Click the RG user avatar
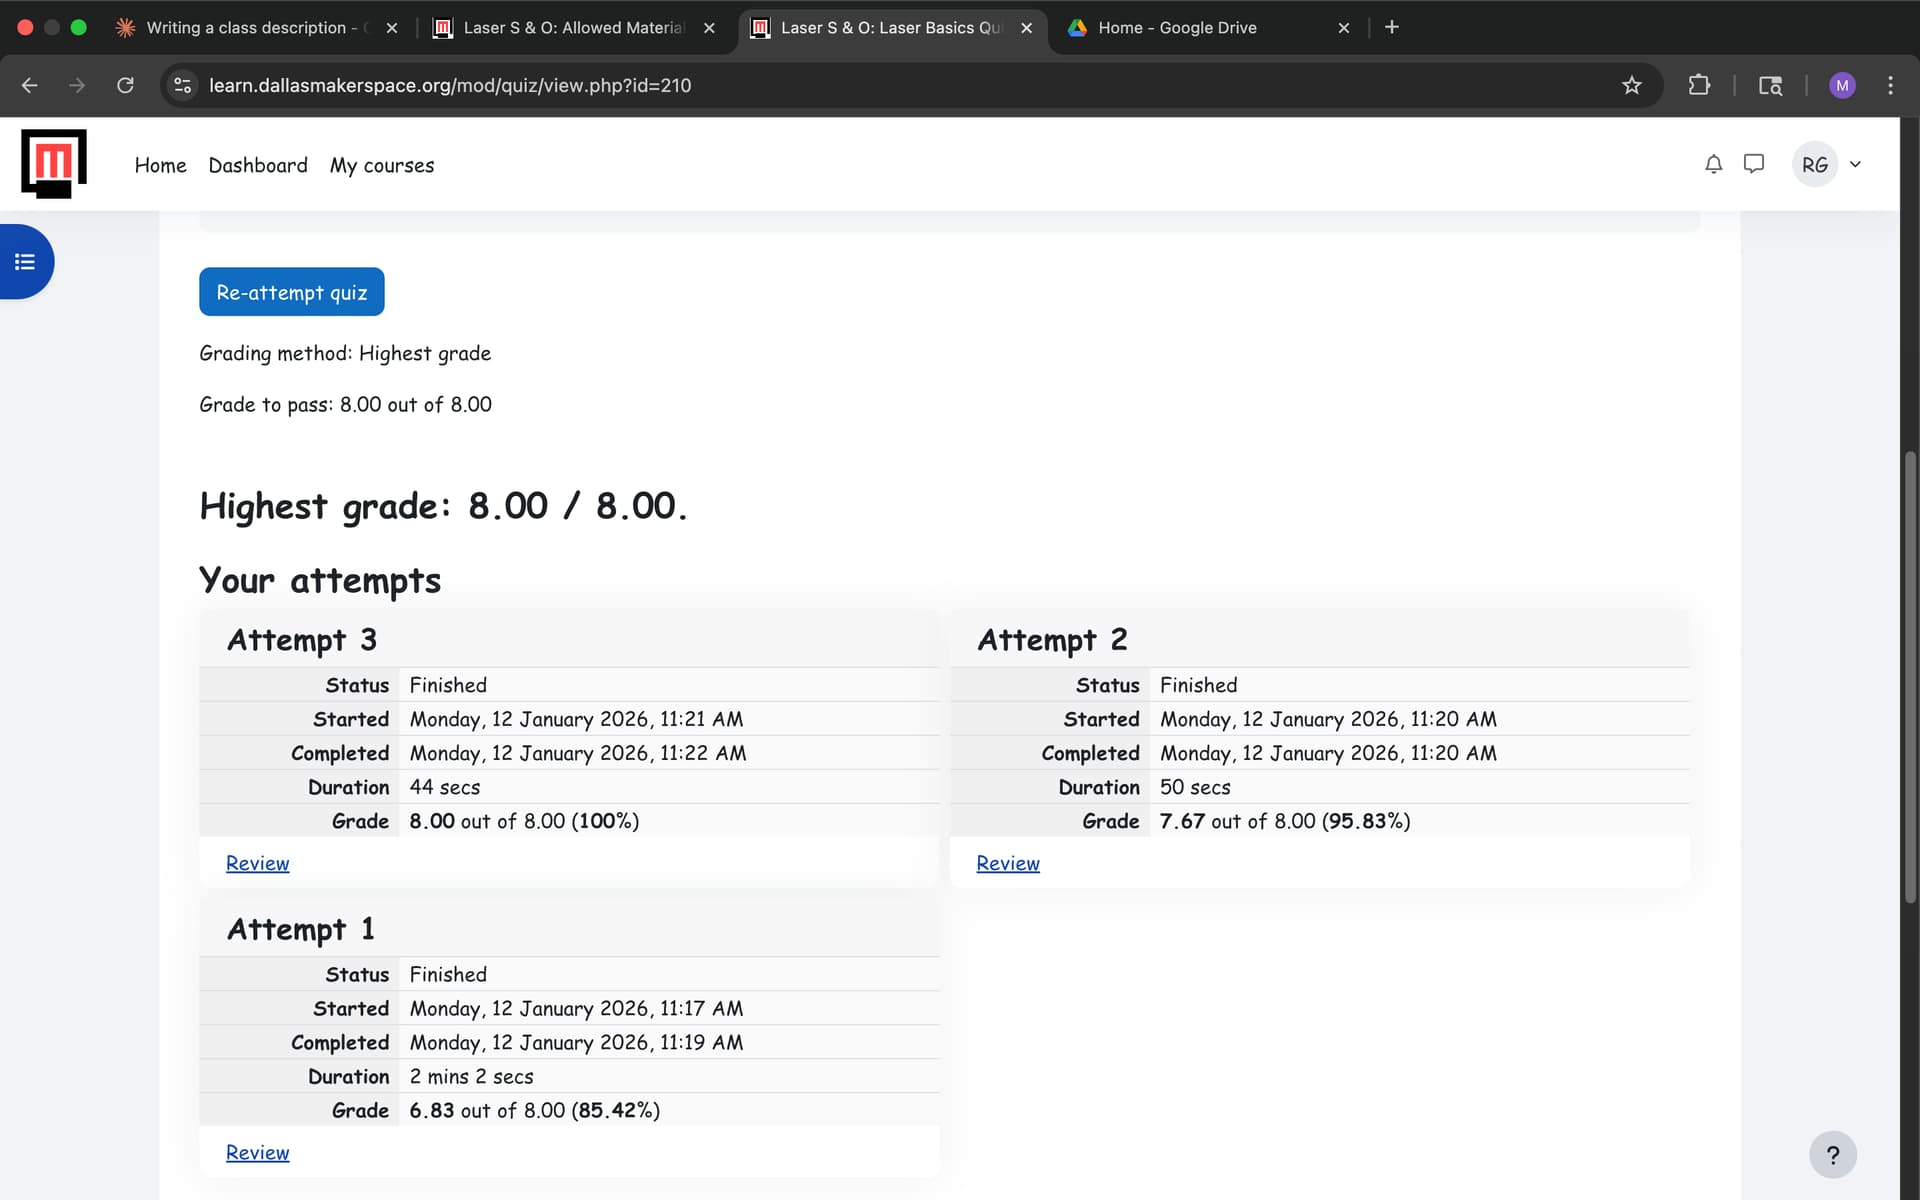1920x1200 pixels. pyautogui.click(x=1814, y=165)
